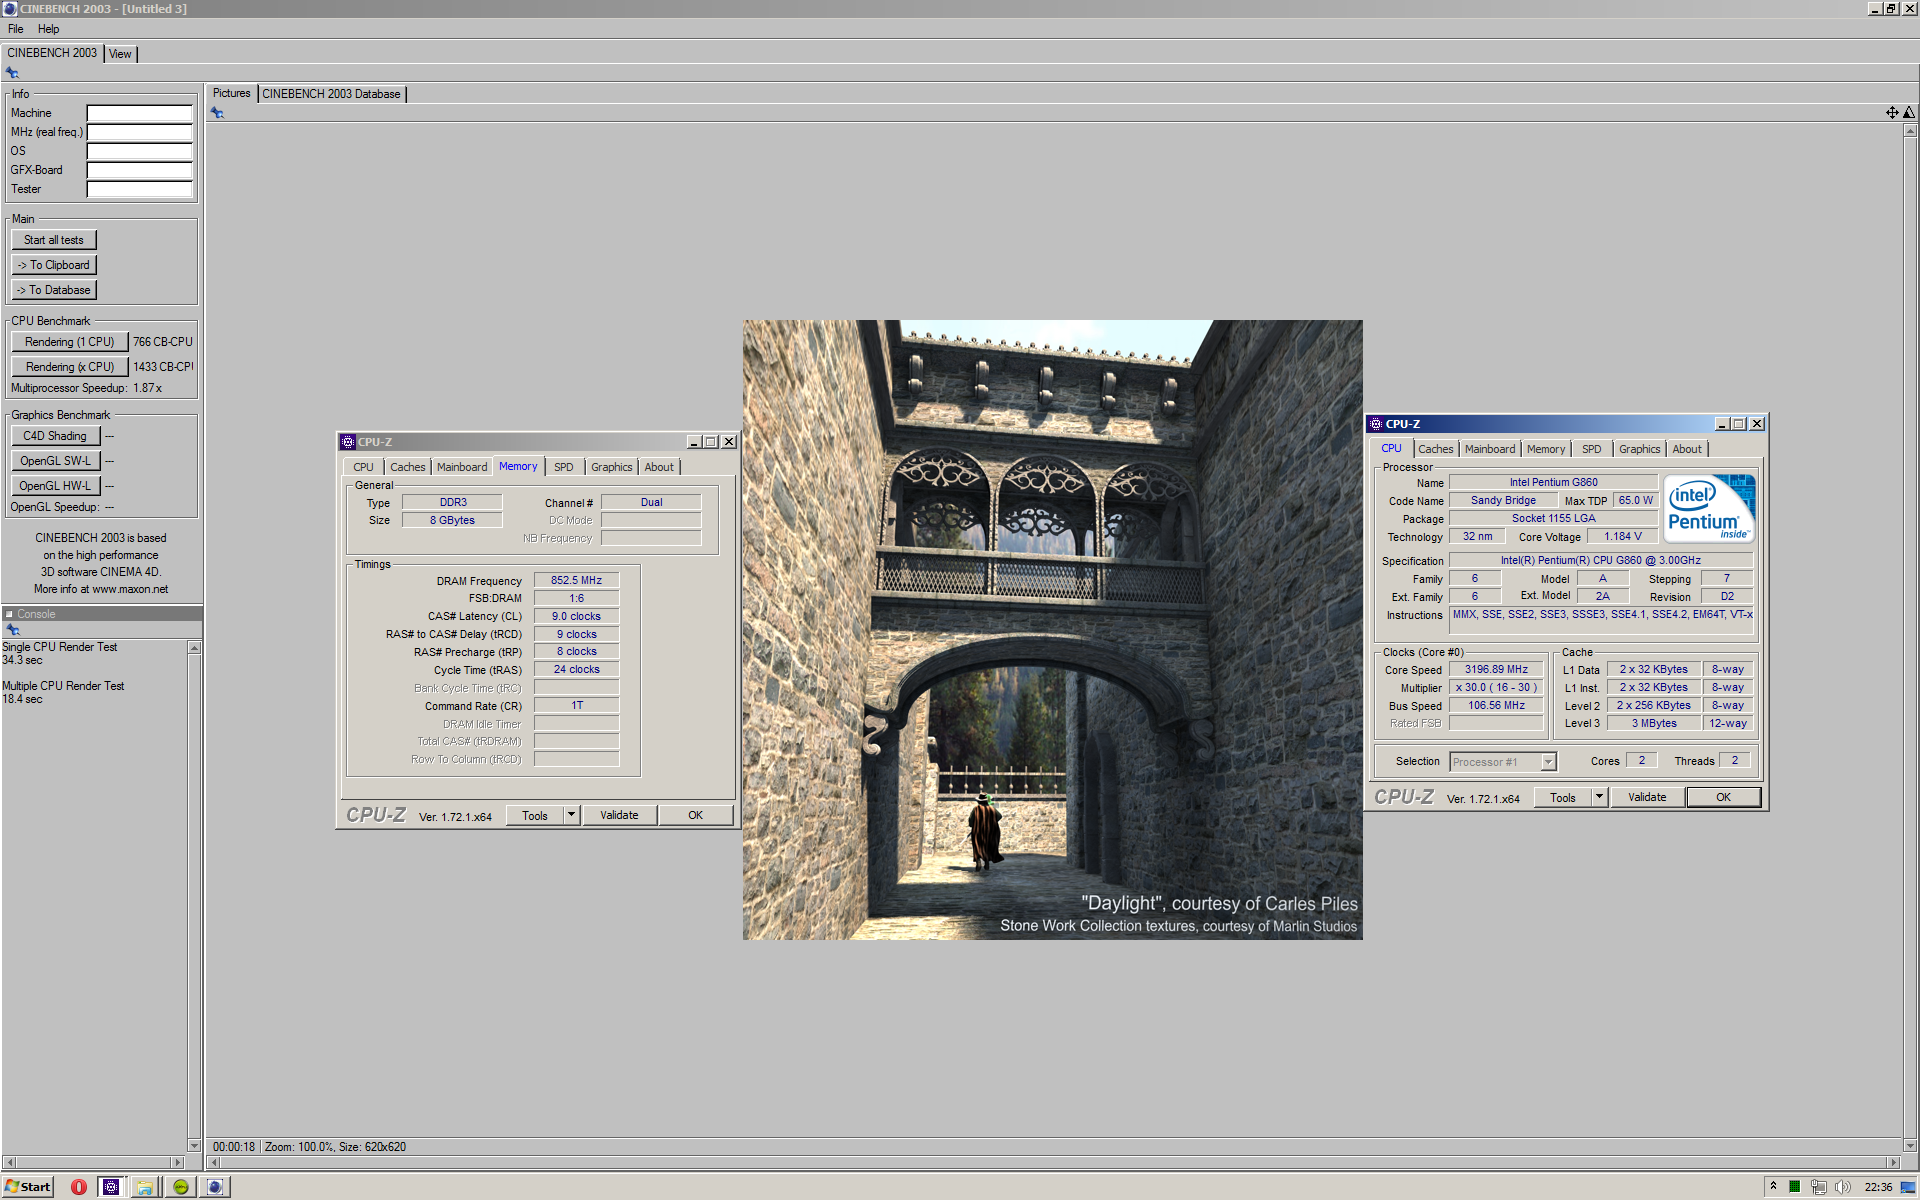Click Validate in the Memory CPU-Z window
Viewport: 1920px width, 1200px height.
tap(619, 815)
